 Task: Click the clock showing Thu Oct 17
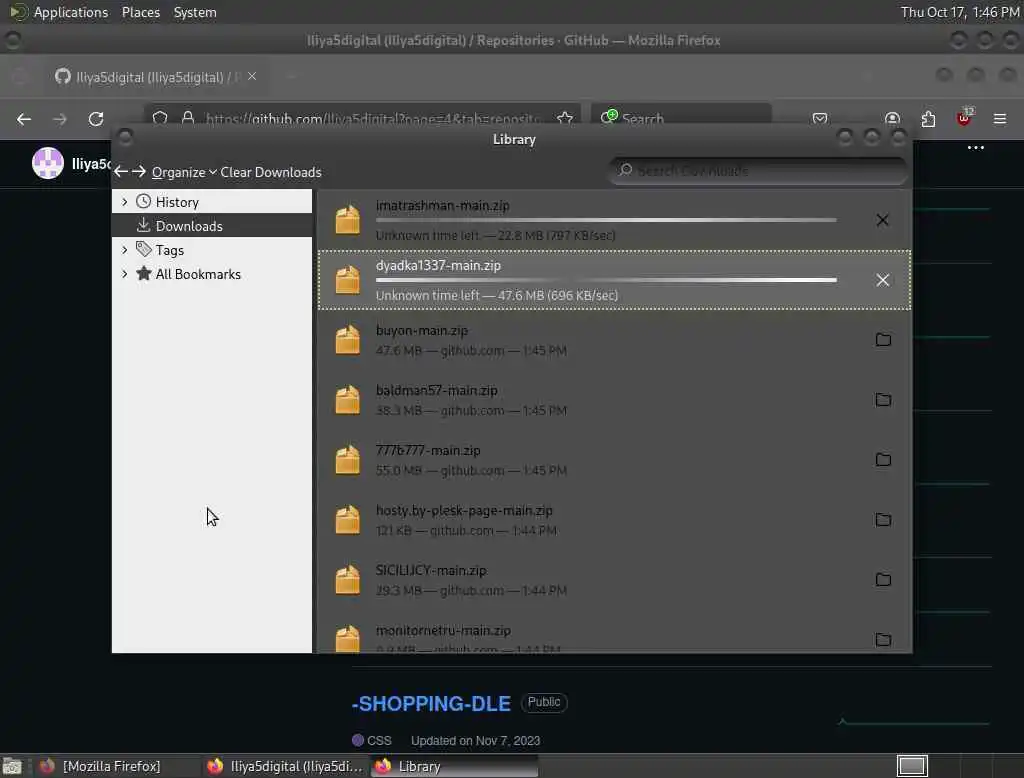[959, 12]
